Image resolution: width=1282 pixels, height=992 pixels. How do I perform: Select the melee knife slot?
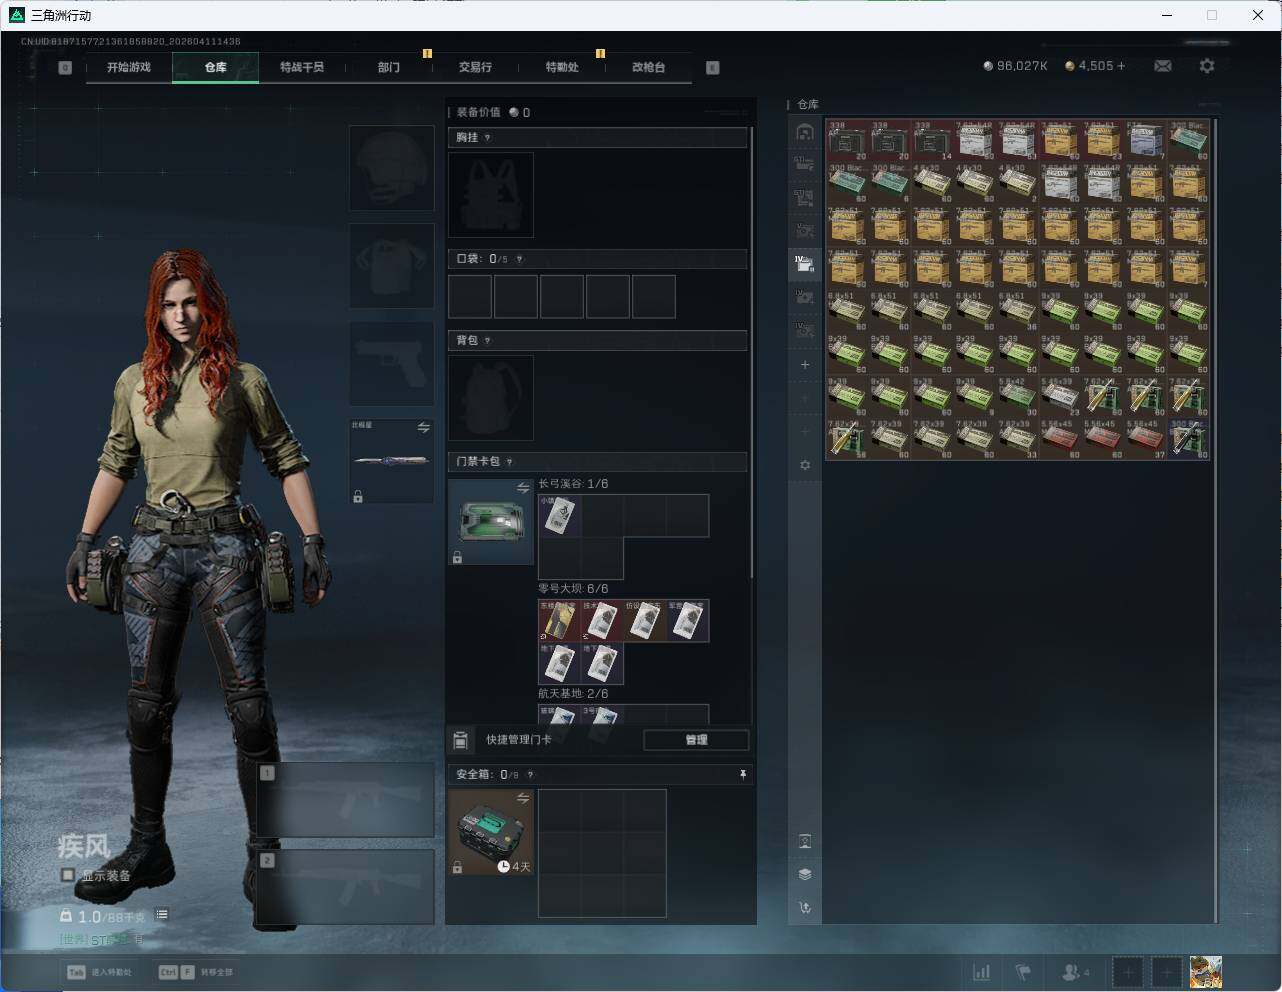(392, 461)
